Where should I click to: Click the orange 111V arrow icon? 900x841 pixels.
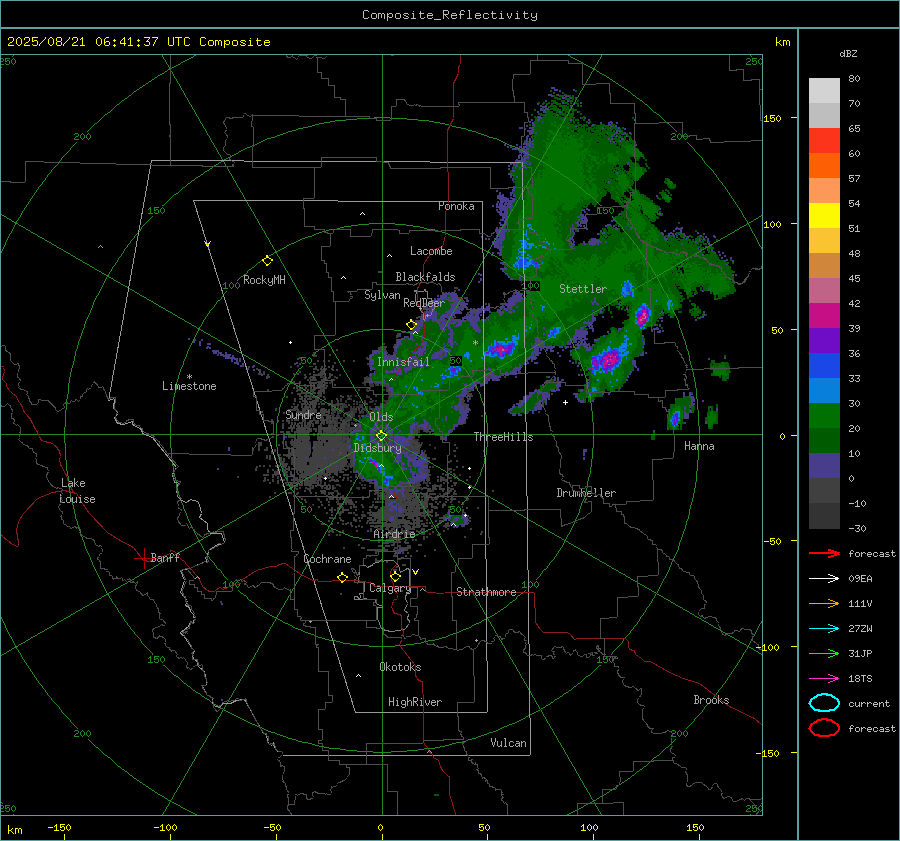click(x=824, y=603)
